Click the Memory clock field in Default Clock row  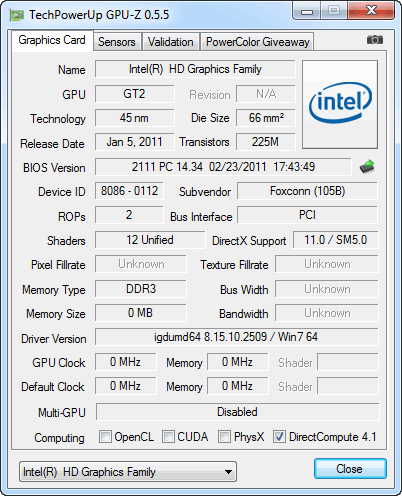(x=238, y=386)
